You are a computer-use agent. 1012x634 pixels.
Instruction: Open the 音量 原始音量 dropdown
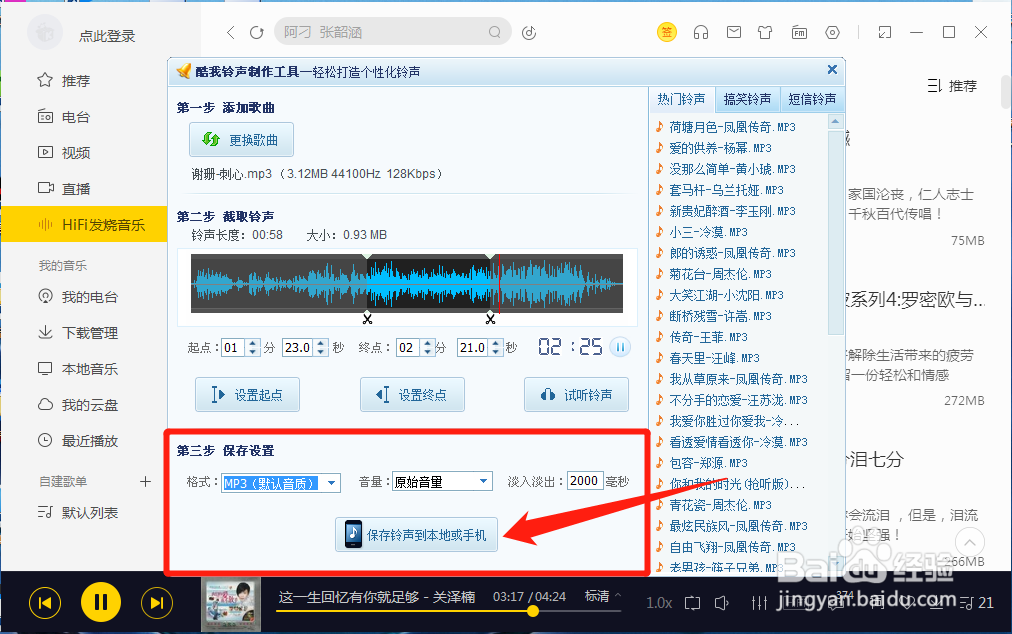pos(442,482)
